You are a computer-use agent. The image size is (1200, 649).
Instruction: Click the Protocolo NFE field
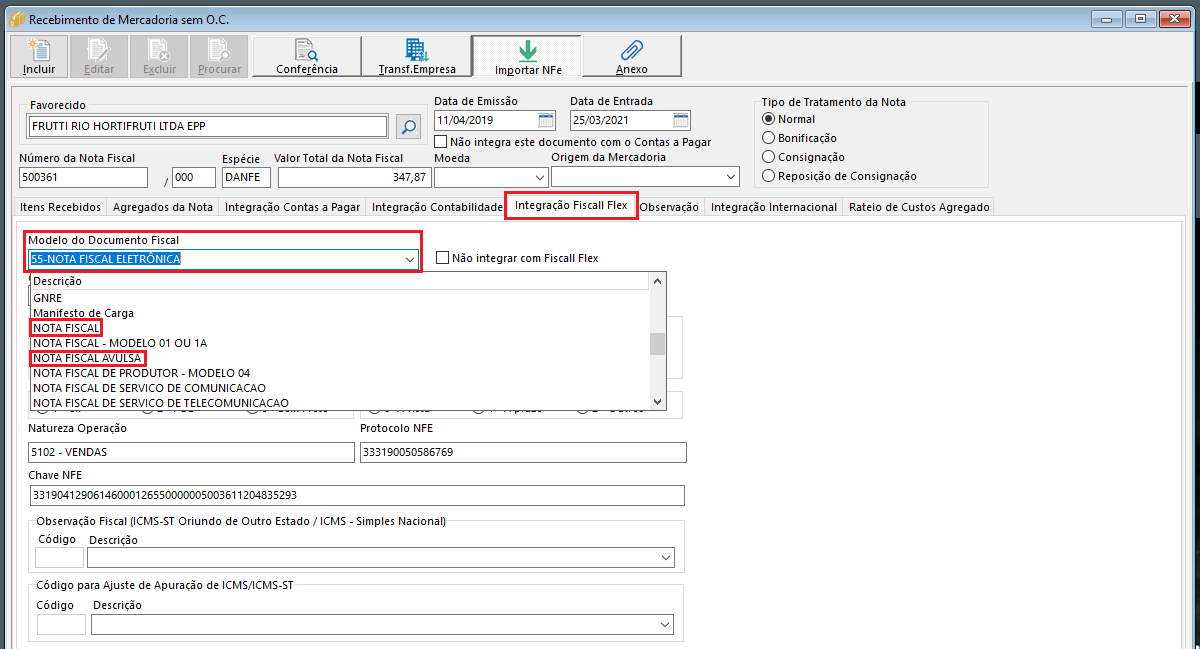pos(523,452)
